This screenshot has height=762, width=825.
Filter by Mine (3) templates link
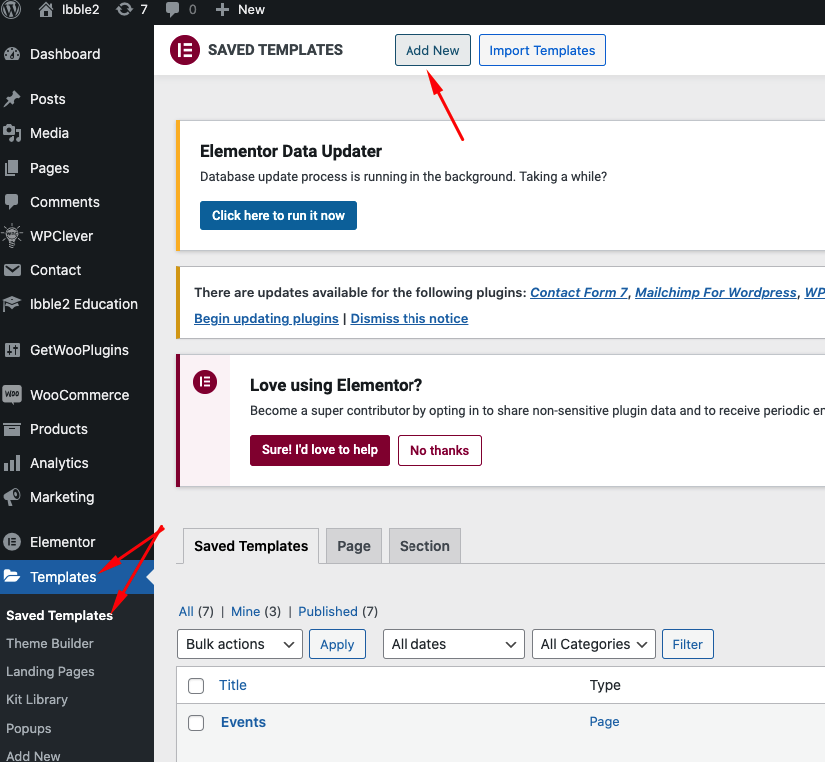pyautogui.click(x=256, y=611)
